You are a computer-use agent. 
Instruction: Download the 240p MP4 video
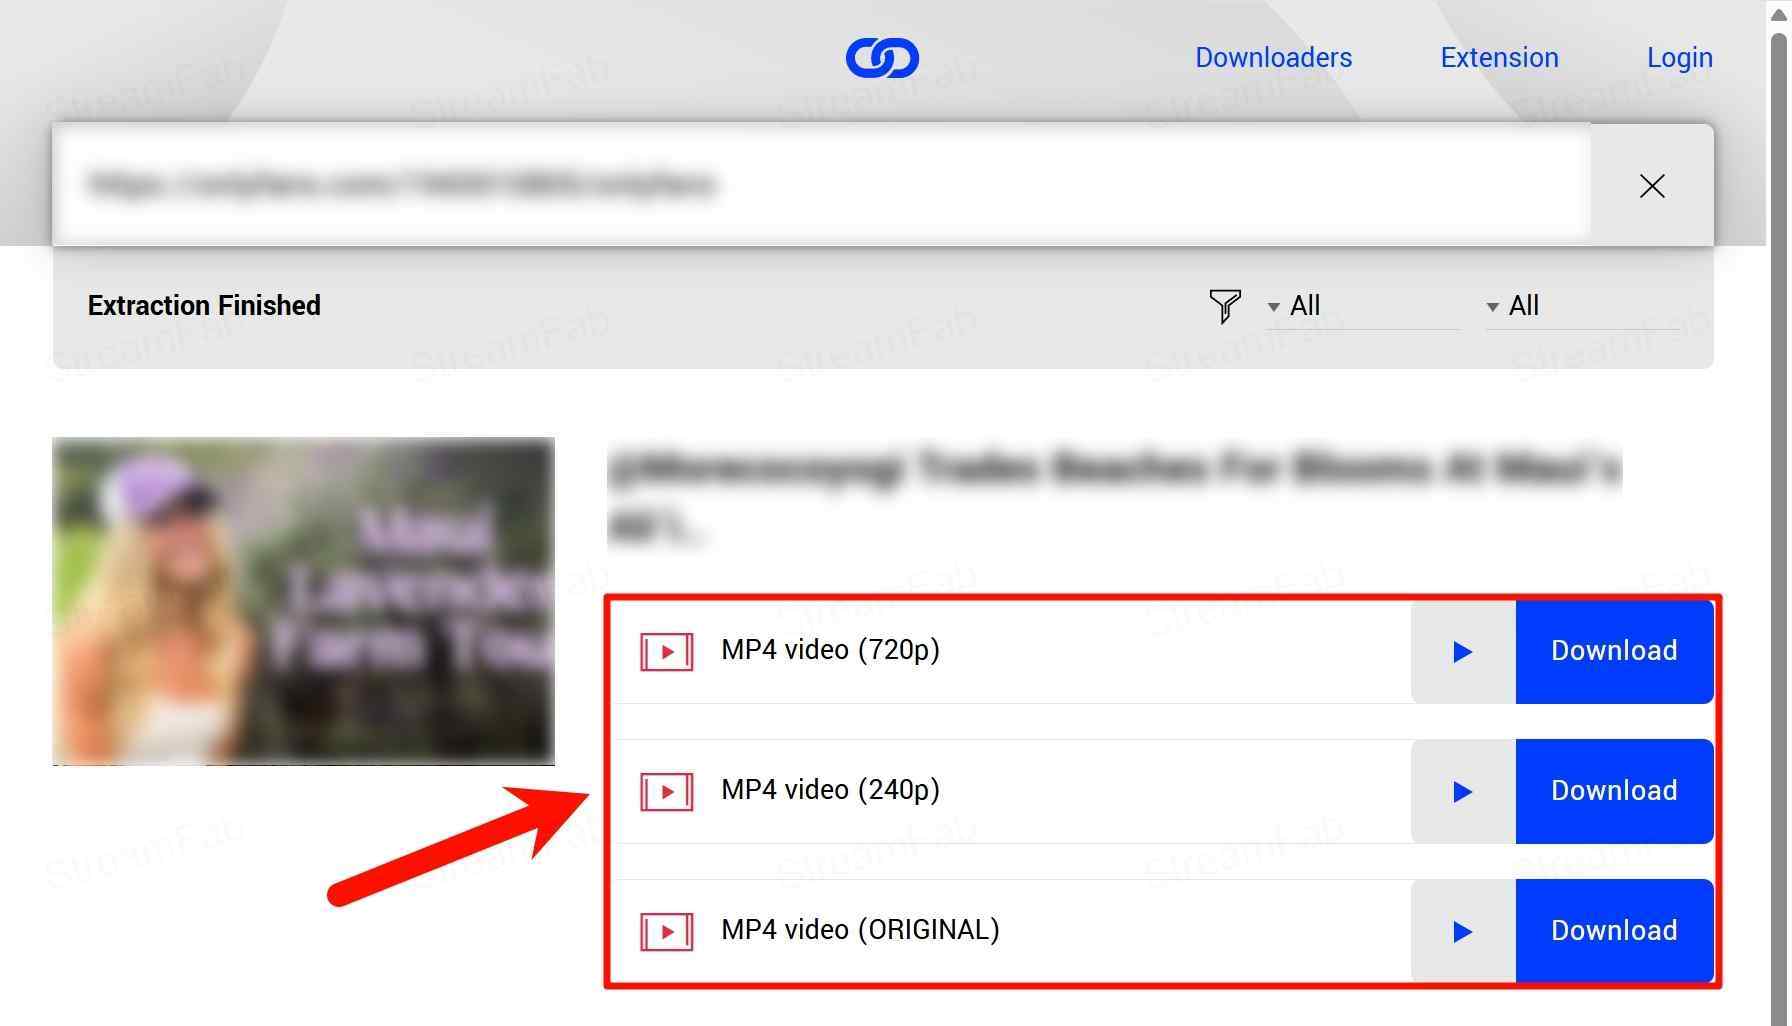click(x=1613, y=792)
